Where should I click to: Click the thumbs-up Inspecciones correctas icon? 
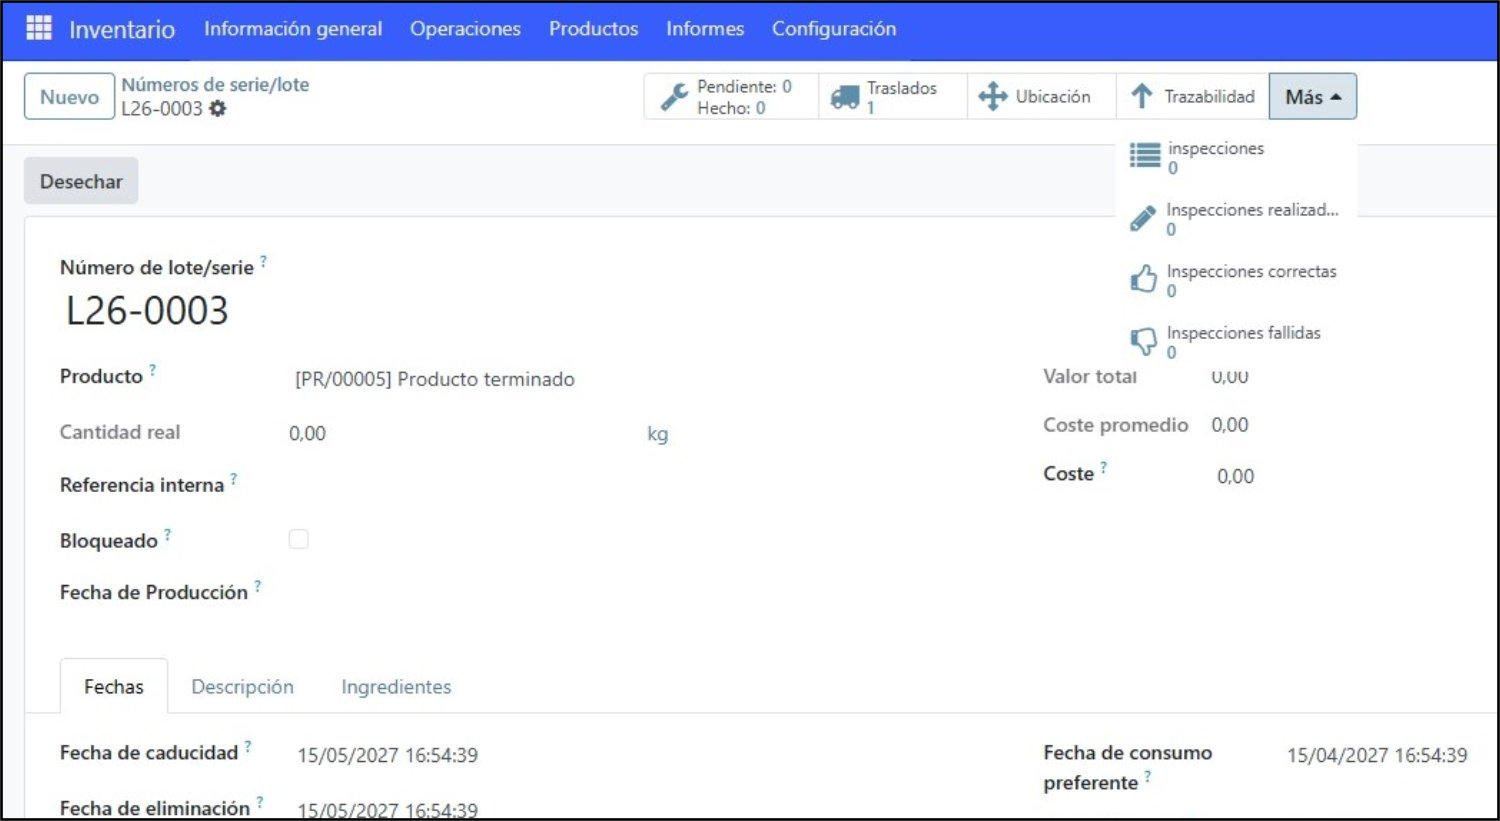coord(1143,279)
